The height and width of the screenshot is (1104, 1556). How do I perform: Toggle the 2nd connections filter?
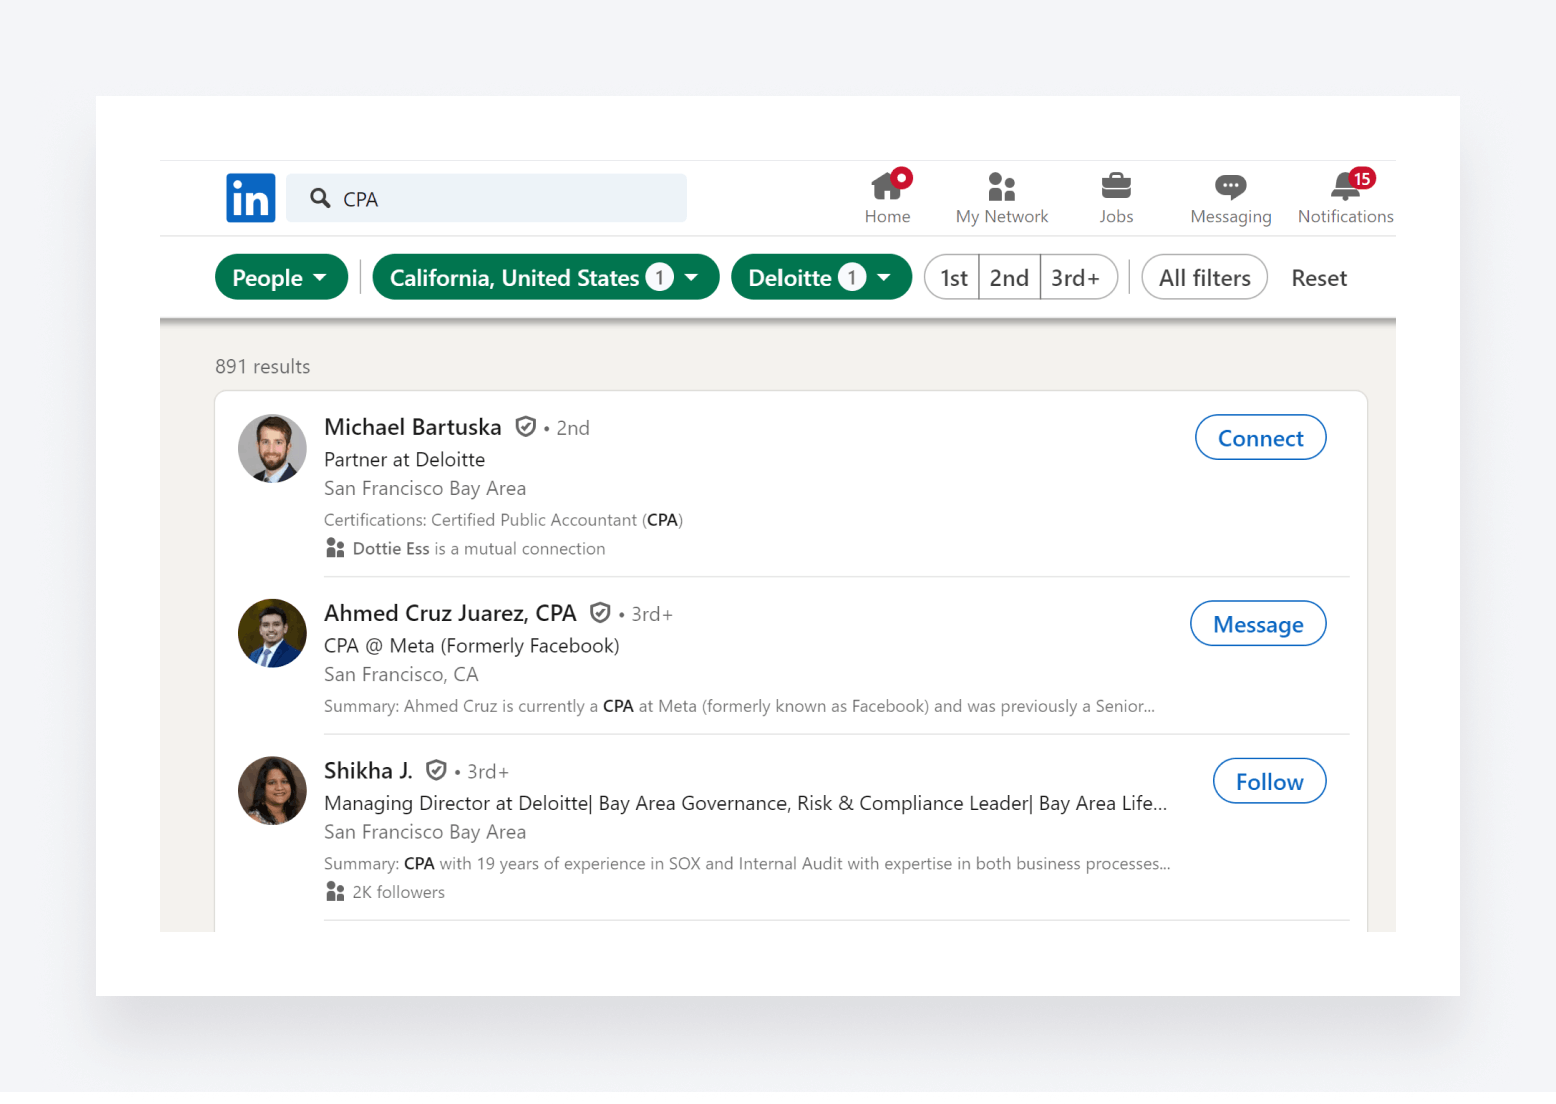(1009, 278)
